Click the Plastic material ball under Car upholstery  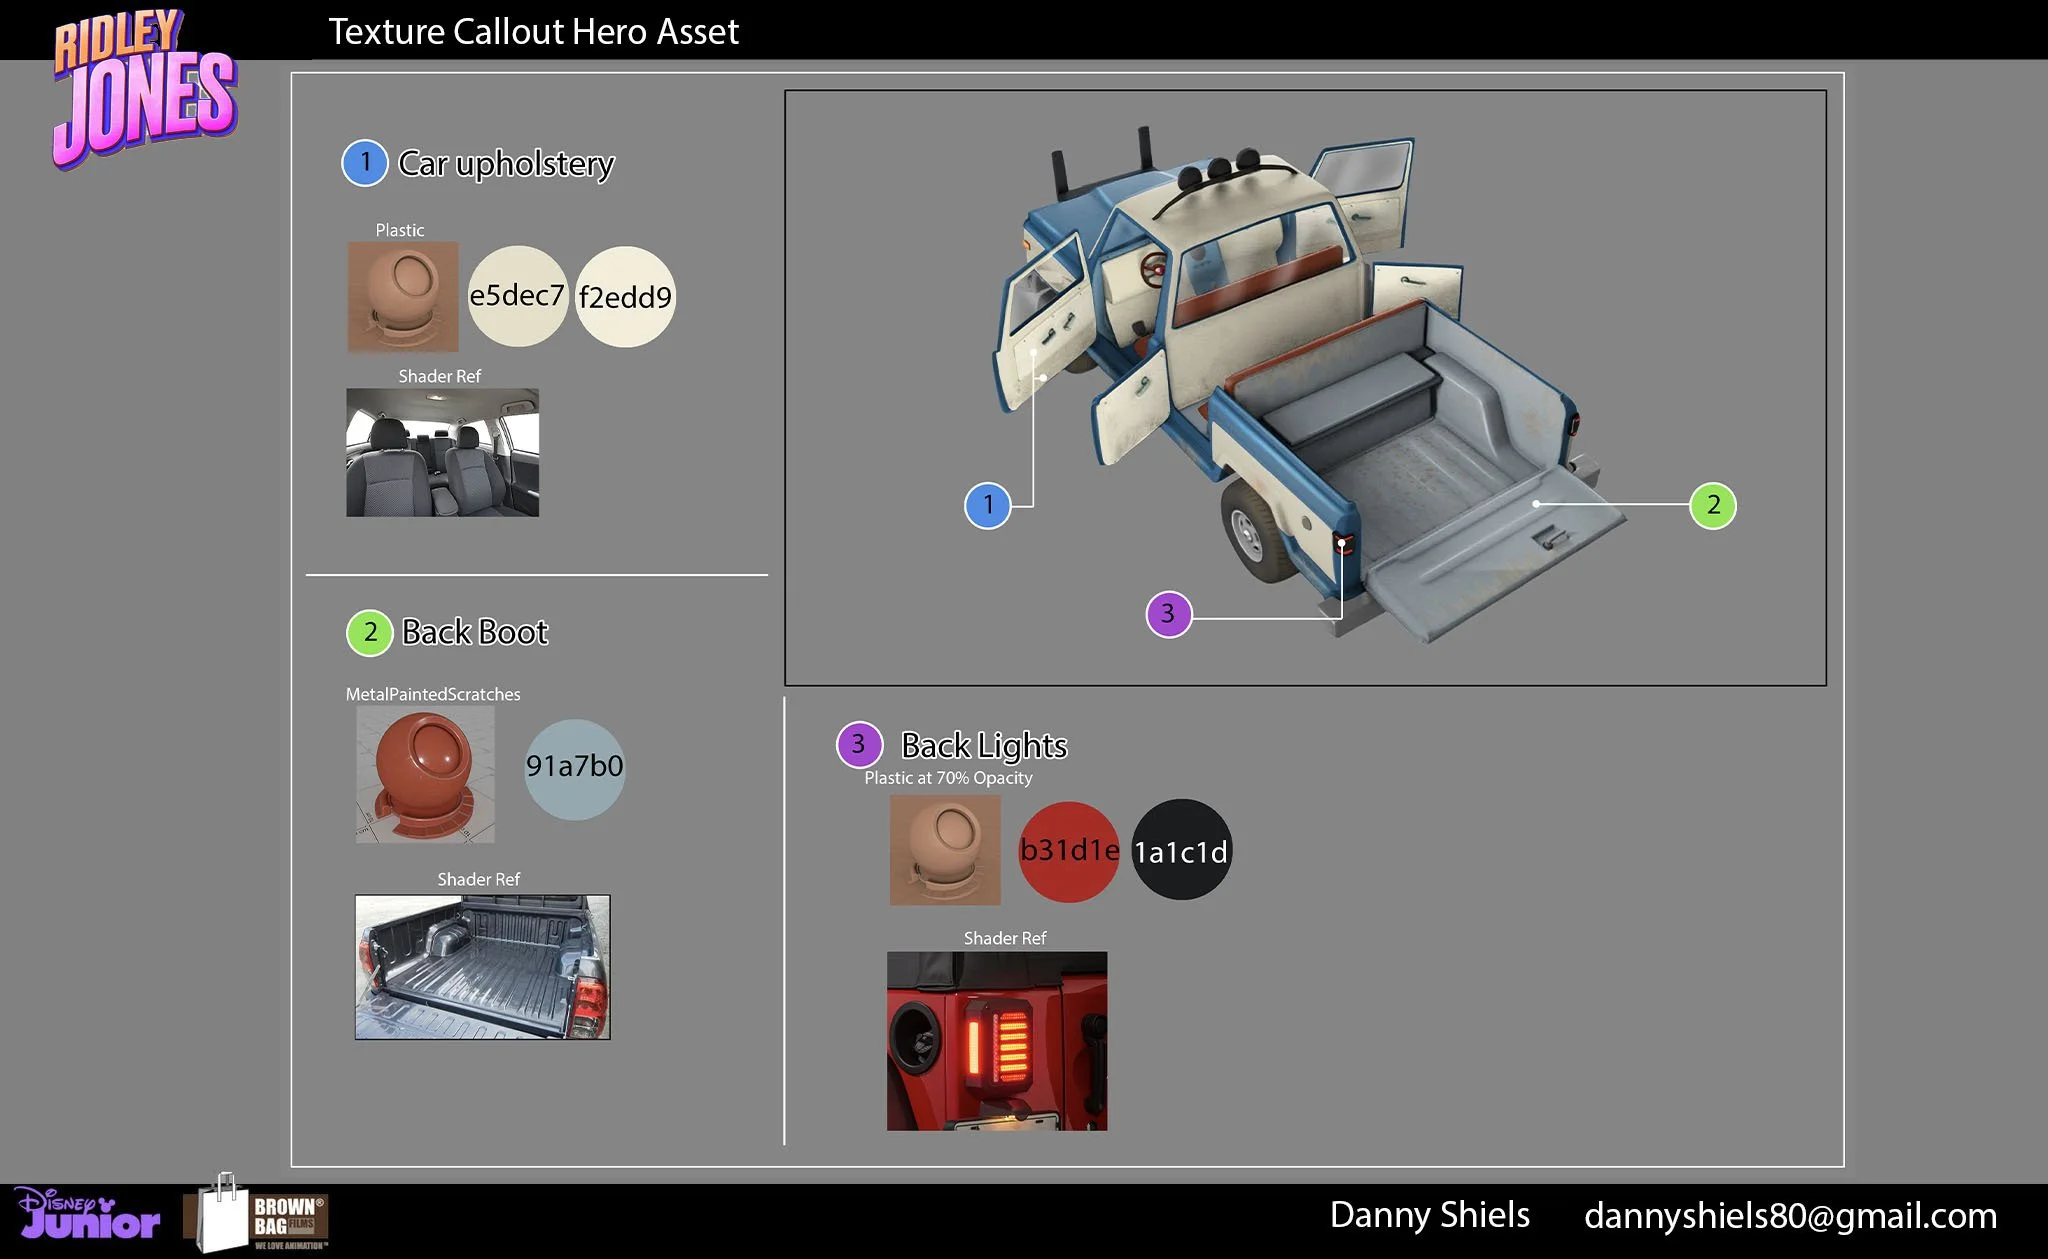tap(403, 296)
